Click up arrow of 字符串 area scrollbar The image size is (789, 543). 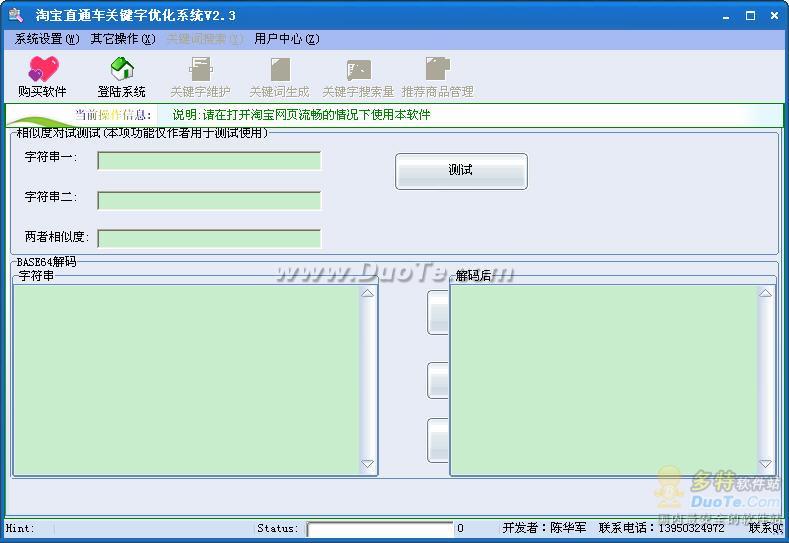368,293
